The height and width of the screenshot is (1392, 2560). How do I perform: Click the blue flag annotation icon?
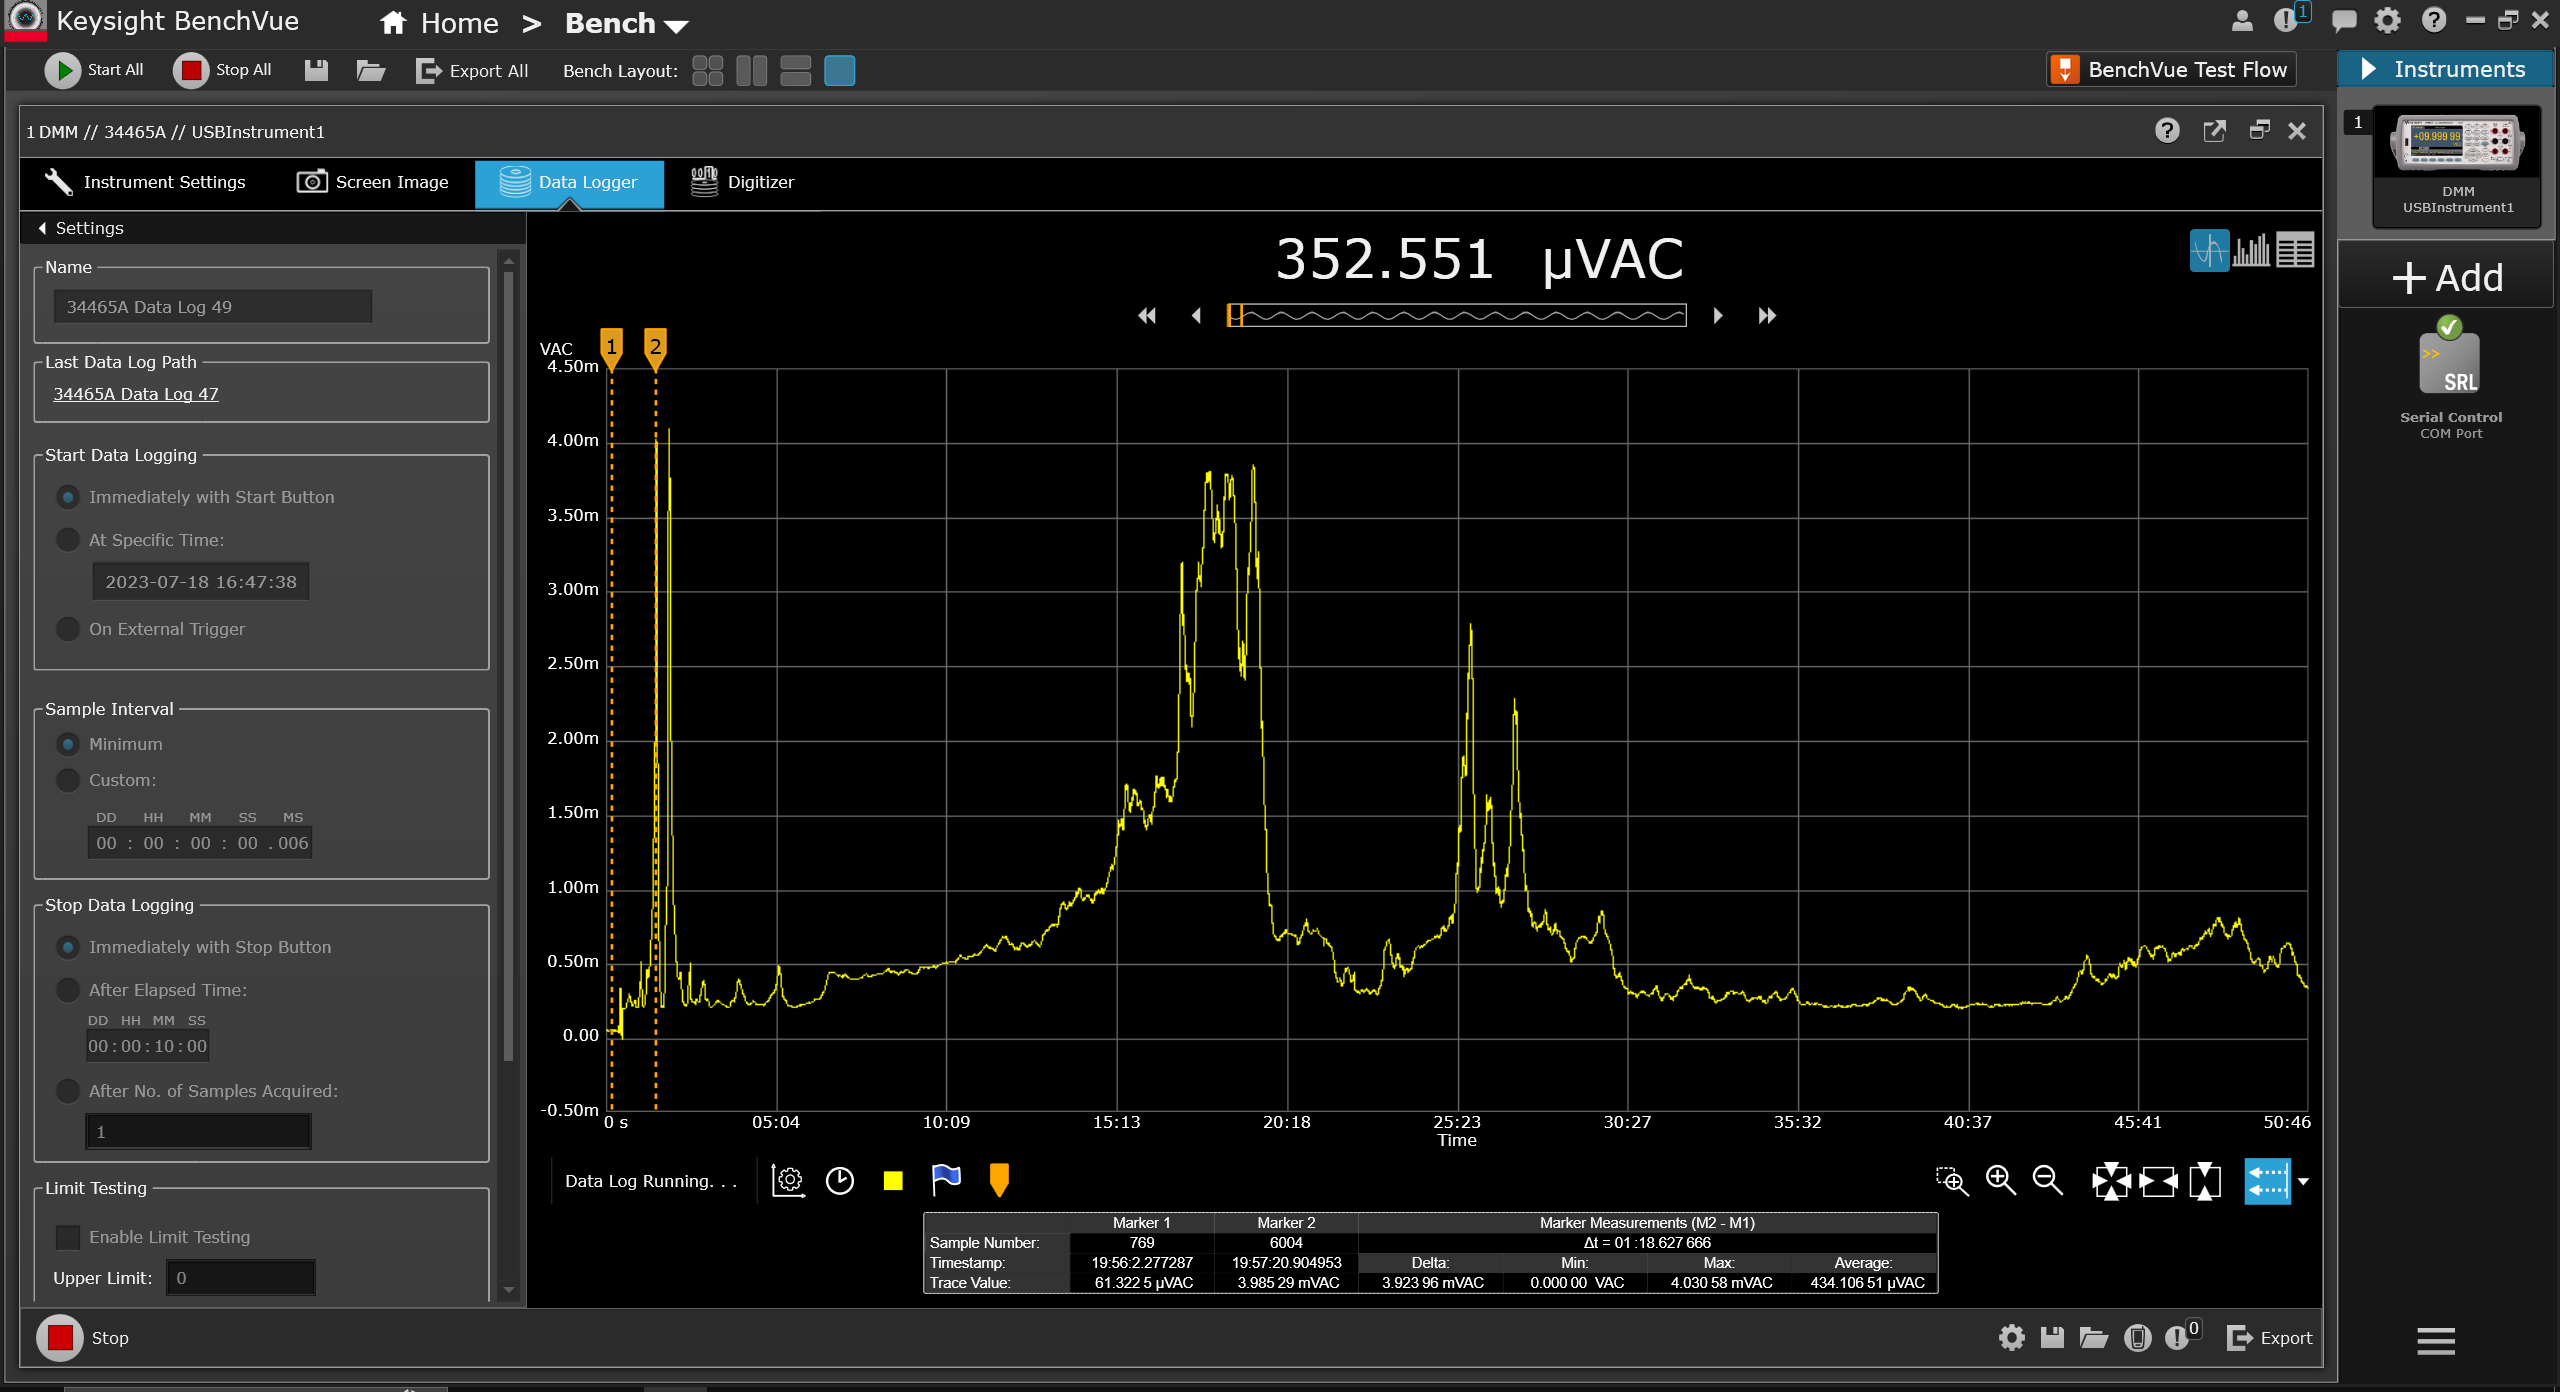click(945, 1180)
